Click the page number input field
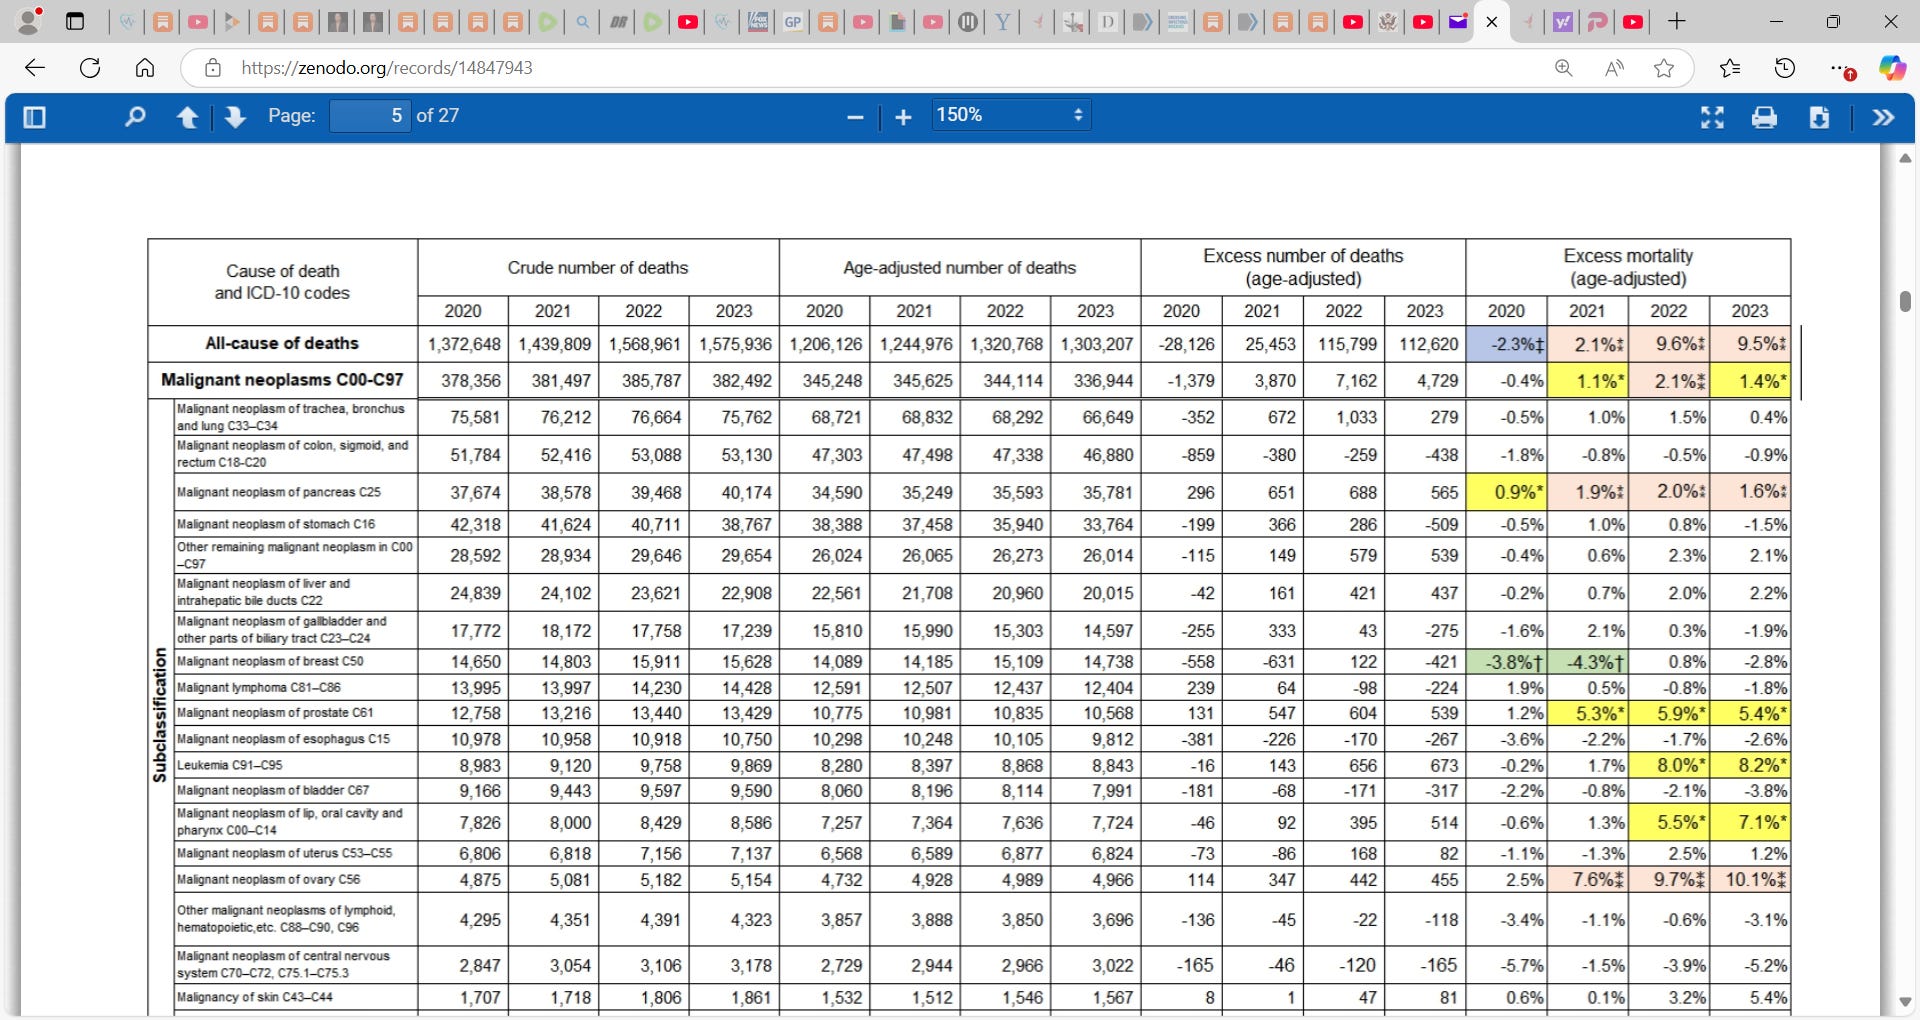1920x1020 pixels. [x=369, y=116]
